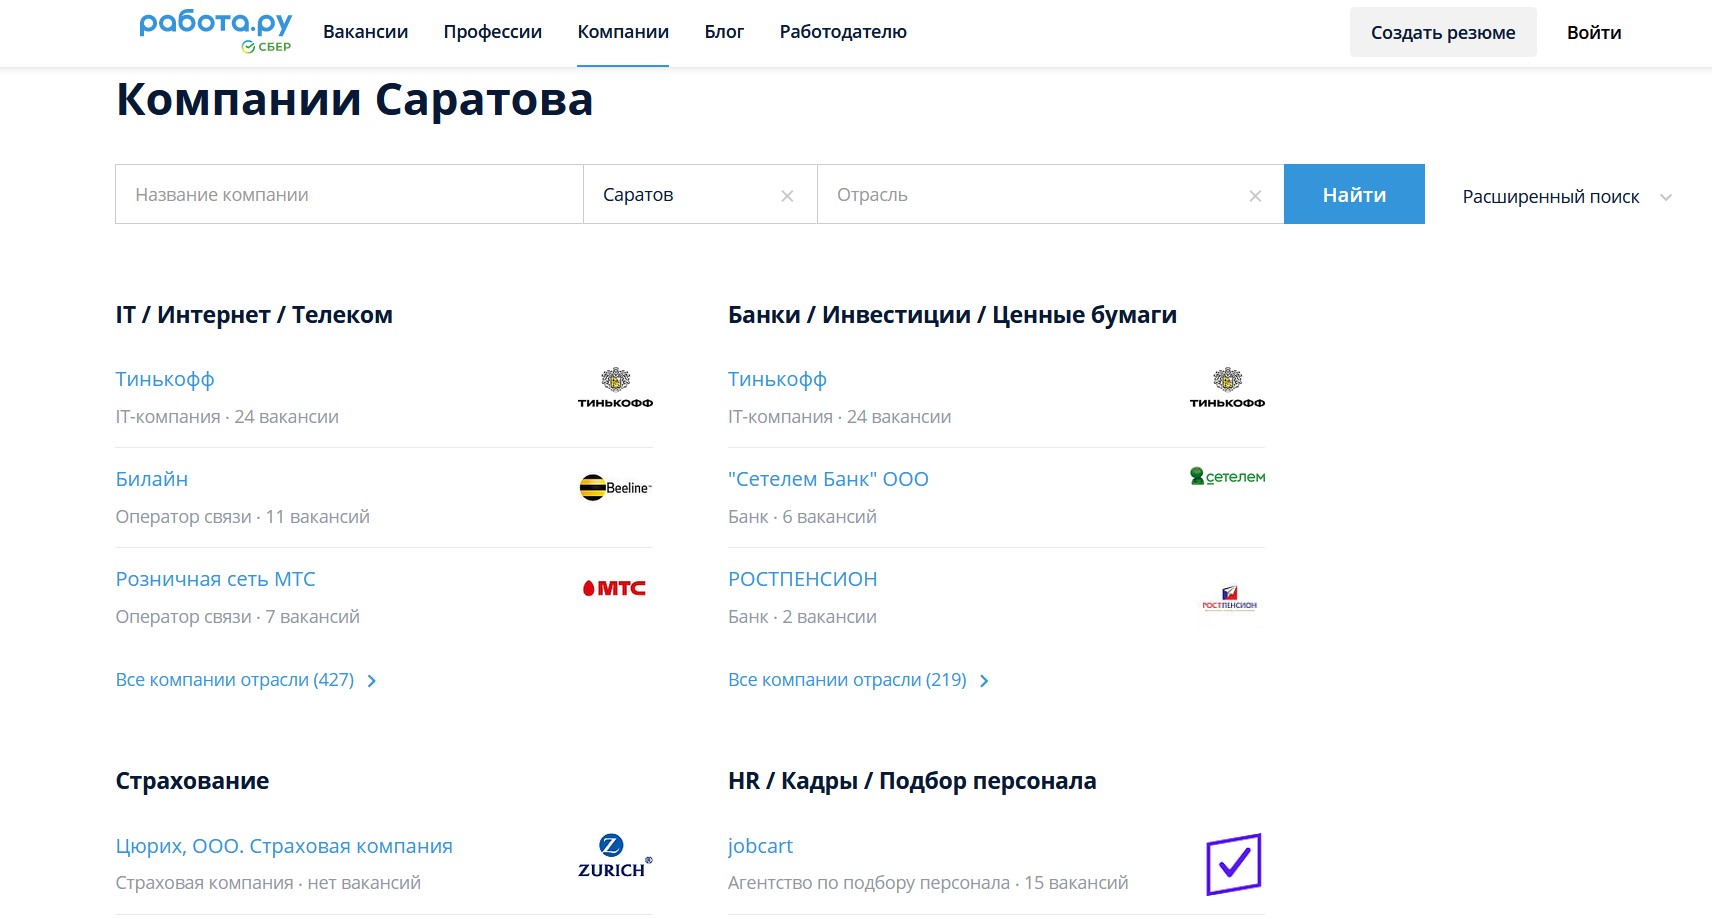
Task: Click the МТС logo
Action: point(614,588)
